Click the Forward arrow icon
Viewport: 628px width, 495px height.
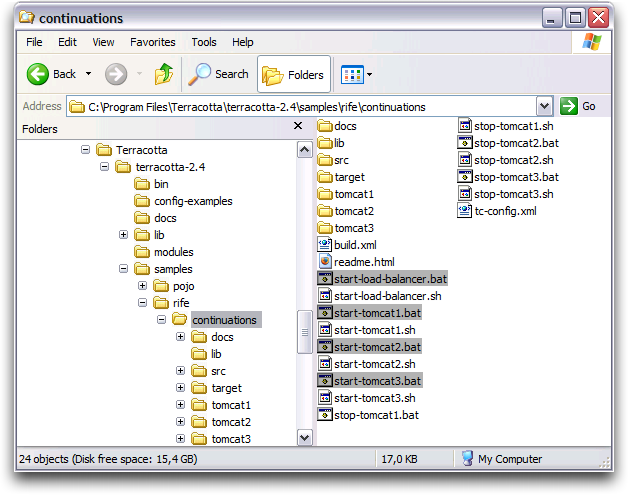point(116,74)
